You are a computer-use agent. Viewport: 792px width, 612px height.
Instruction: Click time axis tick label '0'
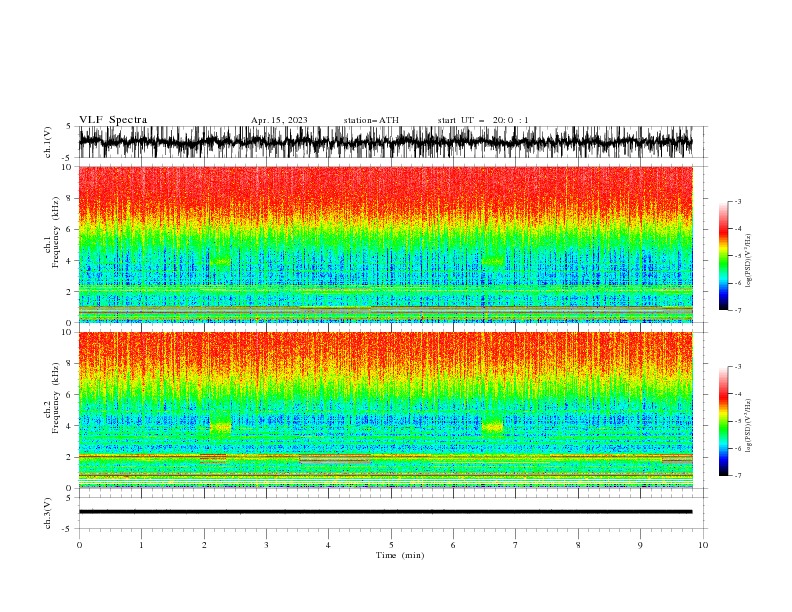click(79, 545)
